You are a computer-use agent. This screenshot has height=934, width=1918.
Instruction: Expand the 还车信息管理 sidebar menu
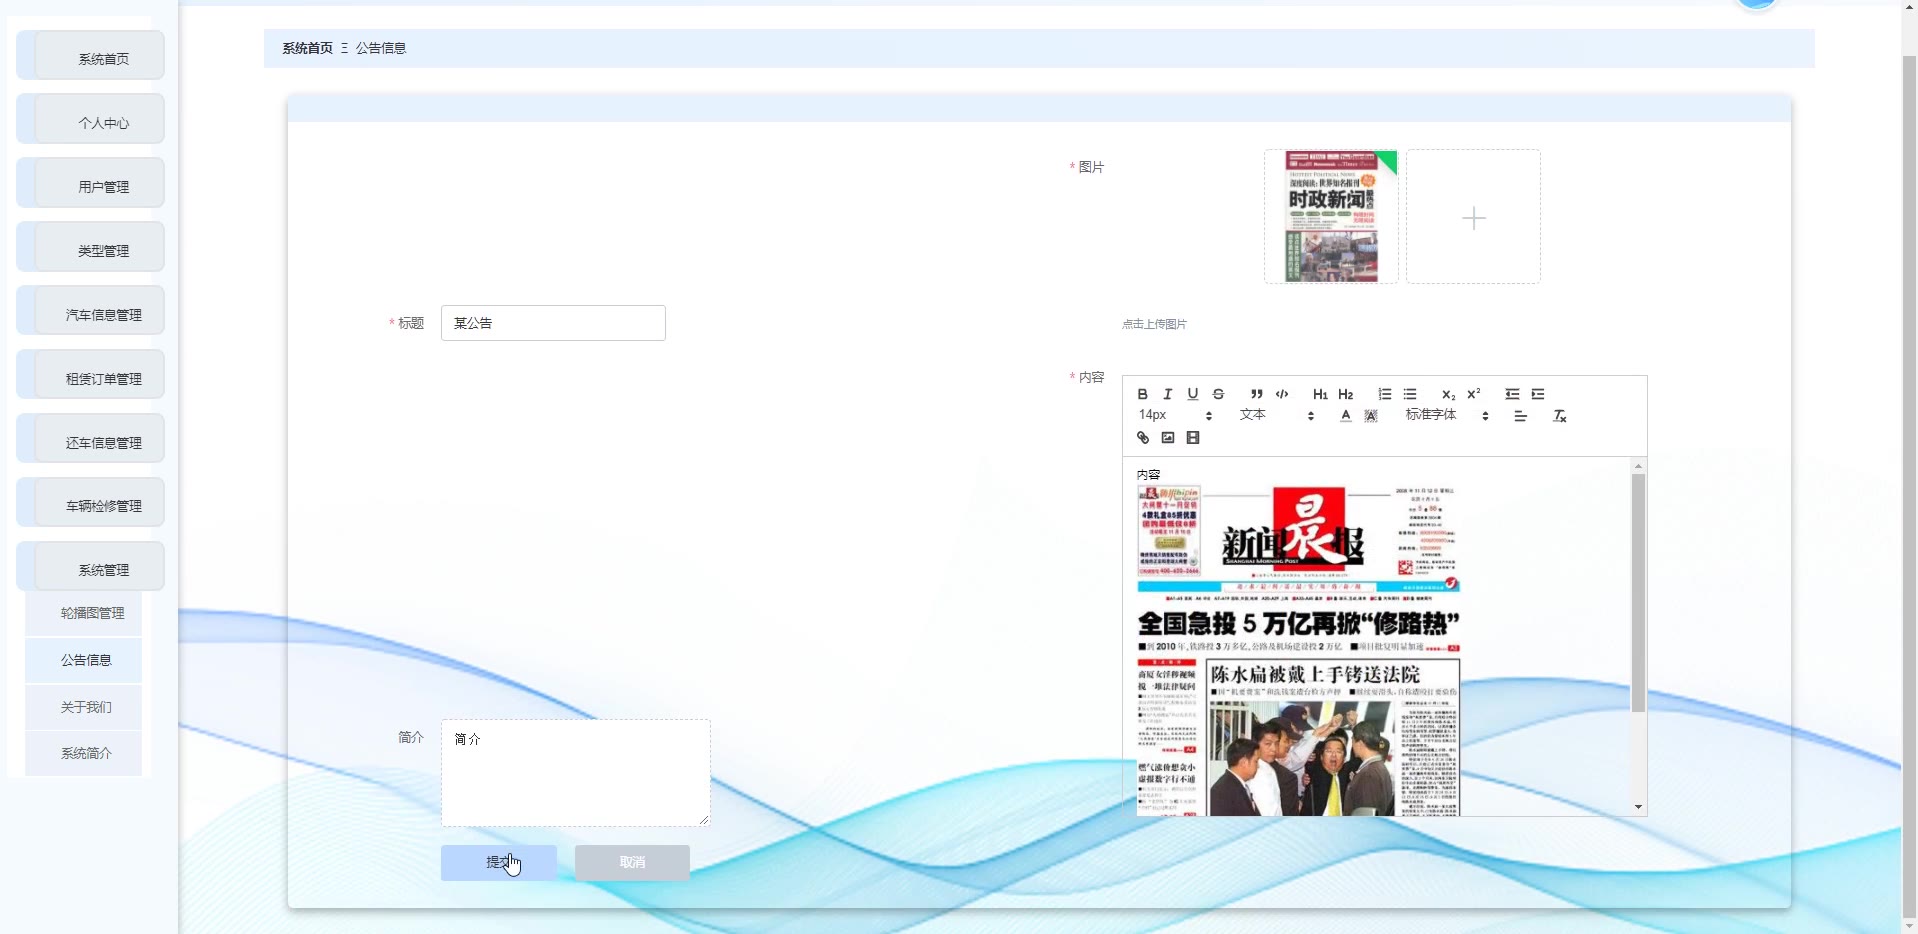pyautogui.click(x=91, y=440)
